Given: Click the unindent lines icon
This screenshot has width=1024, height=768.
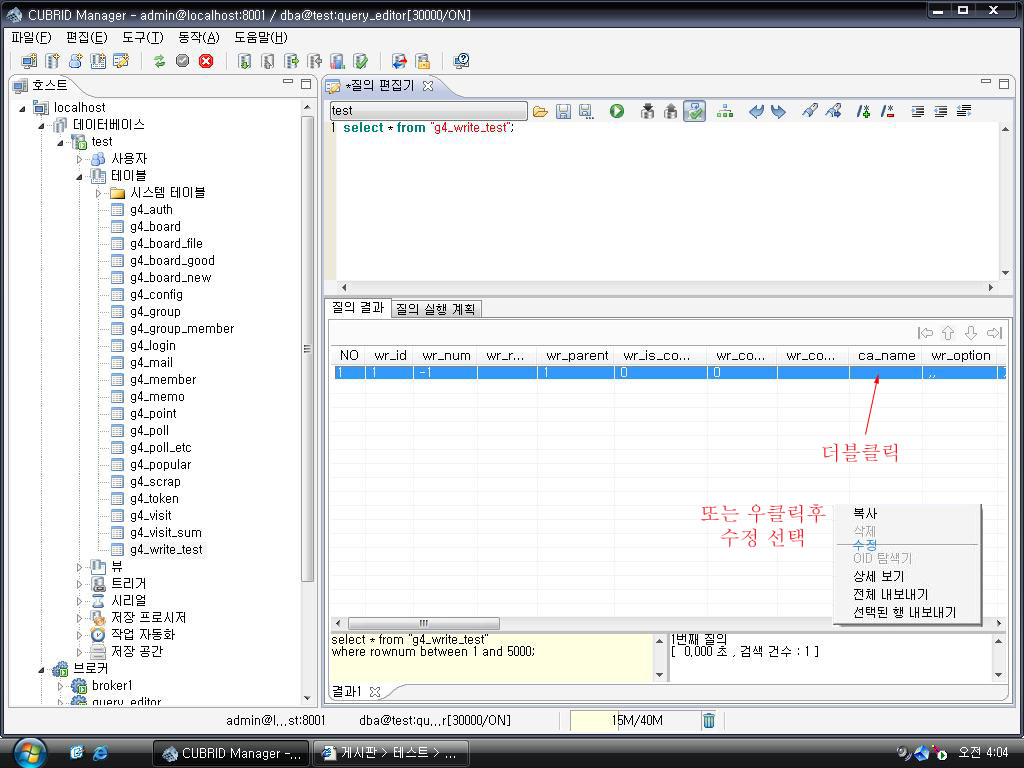Looking at the screenshot, I should tap(940, 111).
